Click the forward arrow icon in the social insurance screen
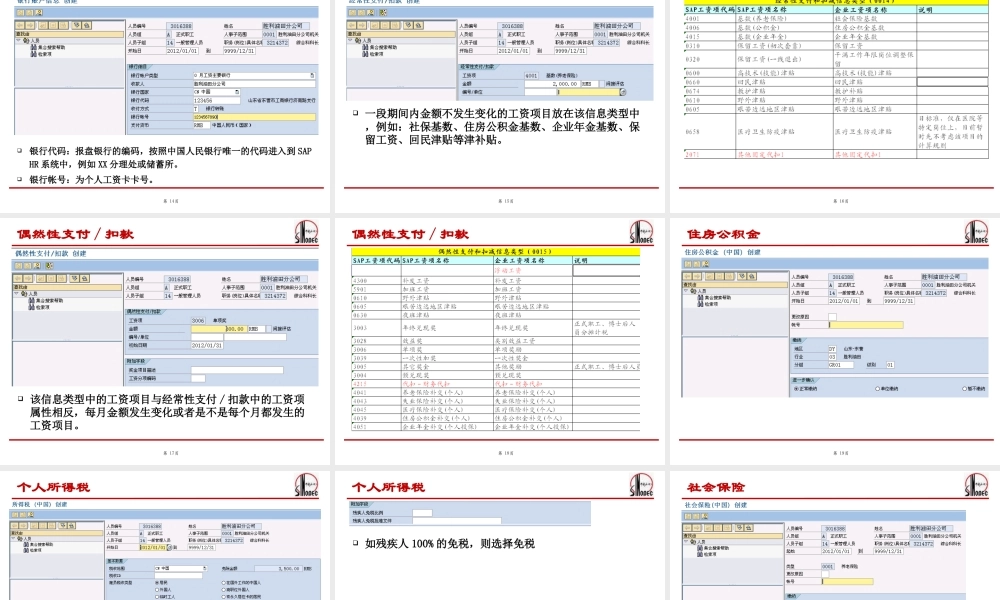The height and width of the screenshot is (600, 1000). (695, 528)
